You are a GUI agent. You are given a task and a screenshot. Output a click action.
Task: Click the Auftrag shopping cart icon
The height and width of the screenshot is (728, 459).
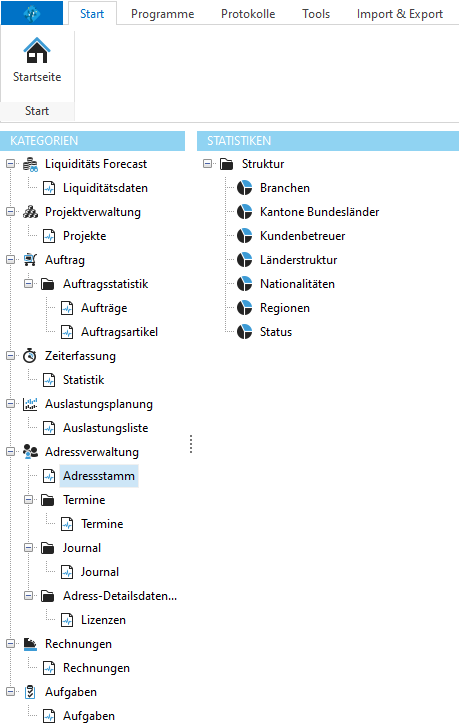tap(30, 260)
